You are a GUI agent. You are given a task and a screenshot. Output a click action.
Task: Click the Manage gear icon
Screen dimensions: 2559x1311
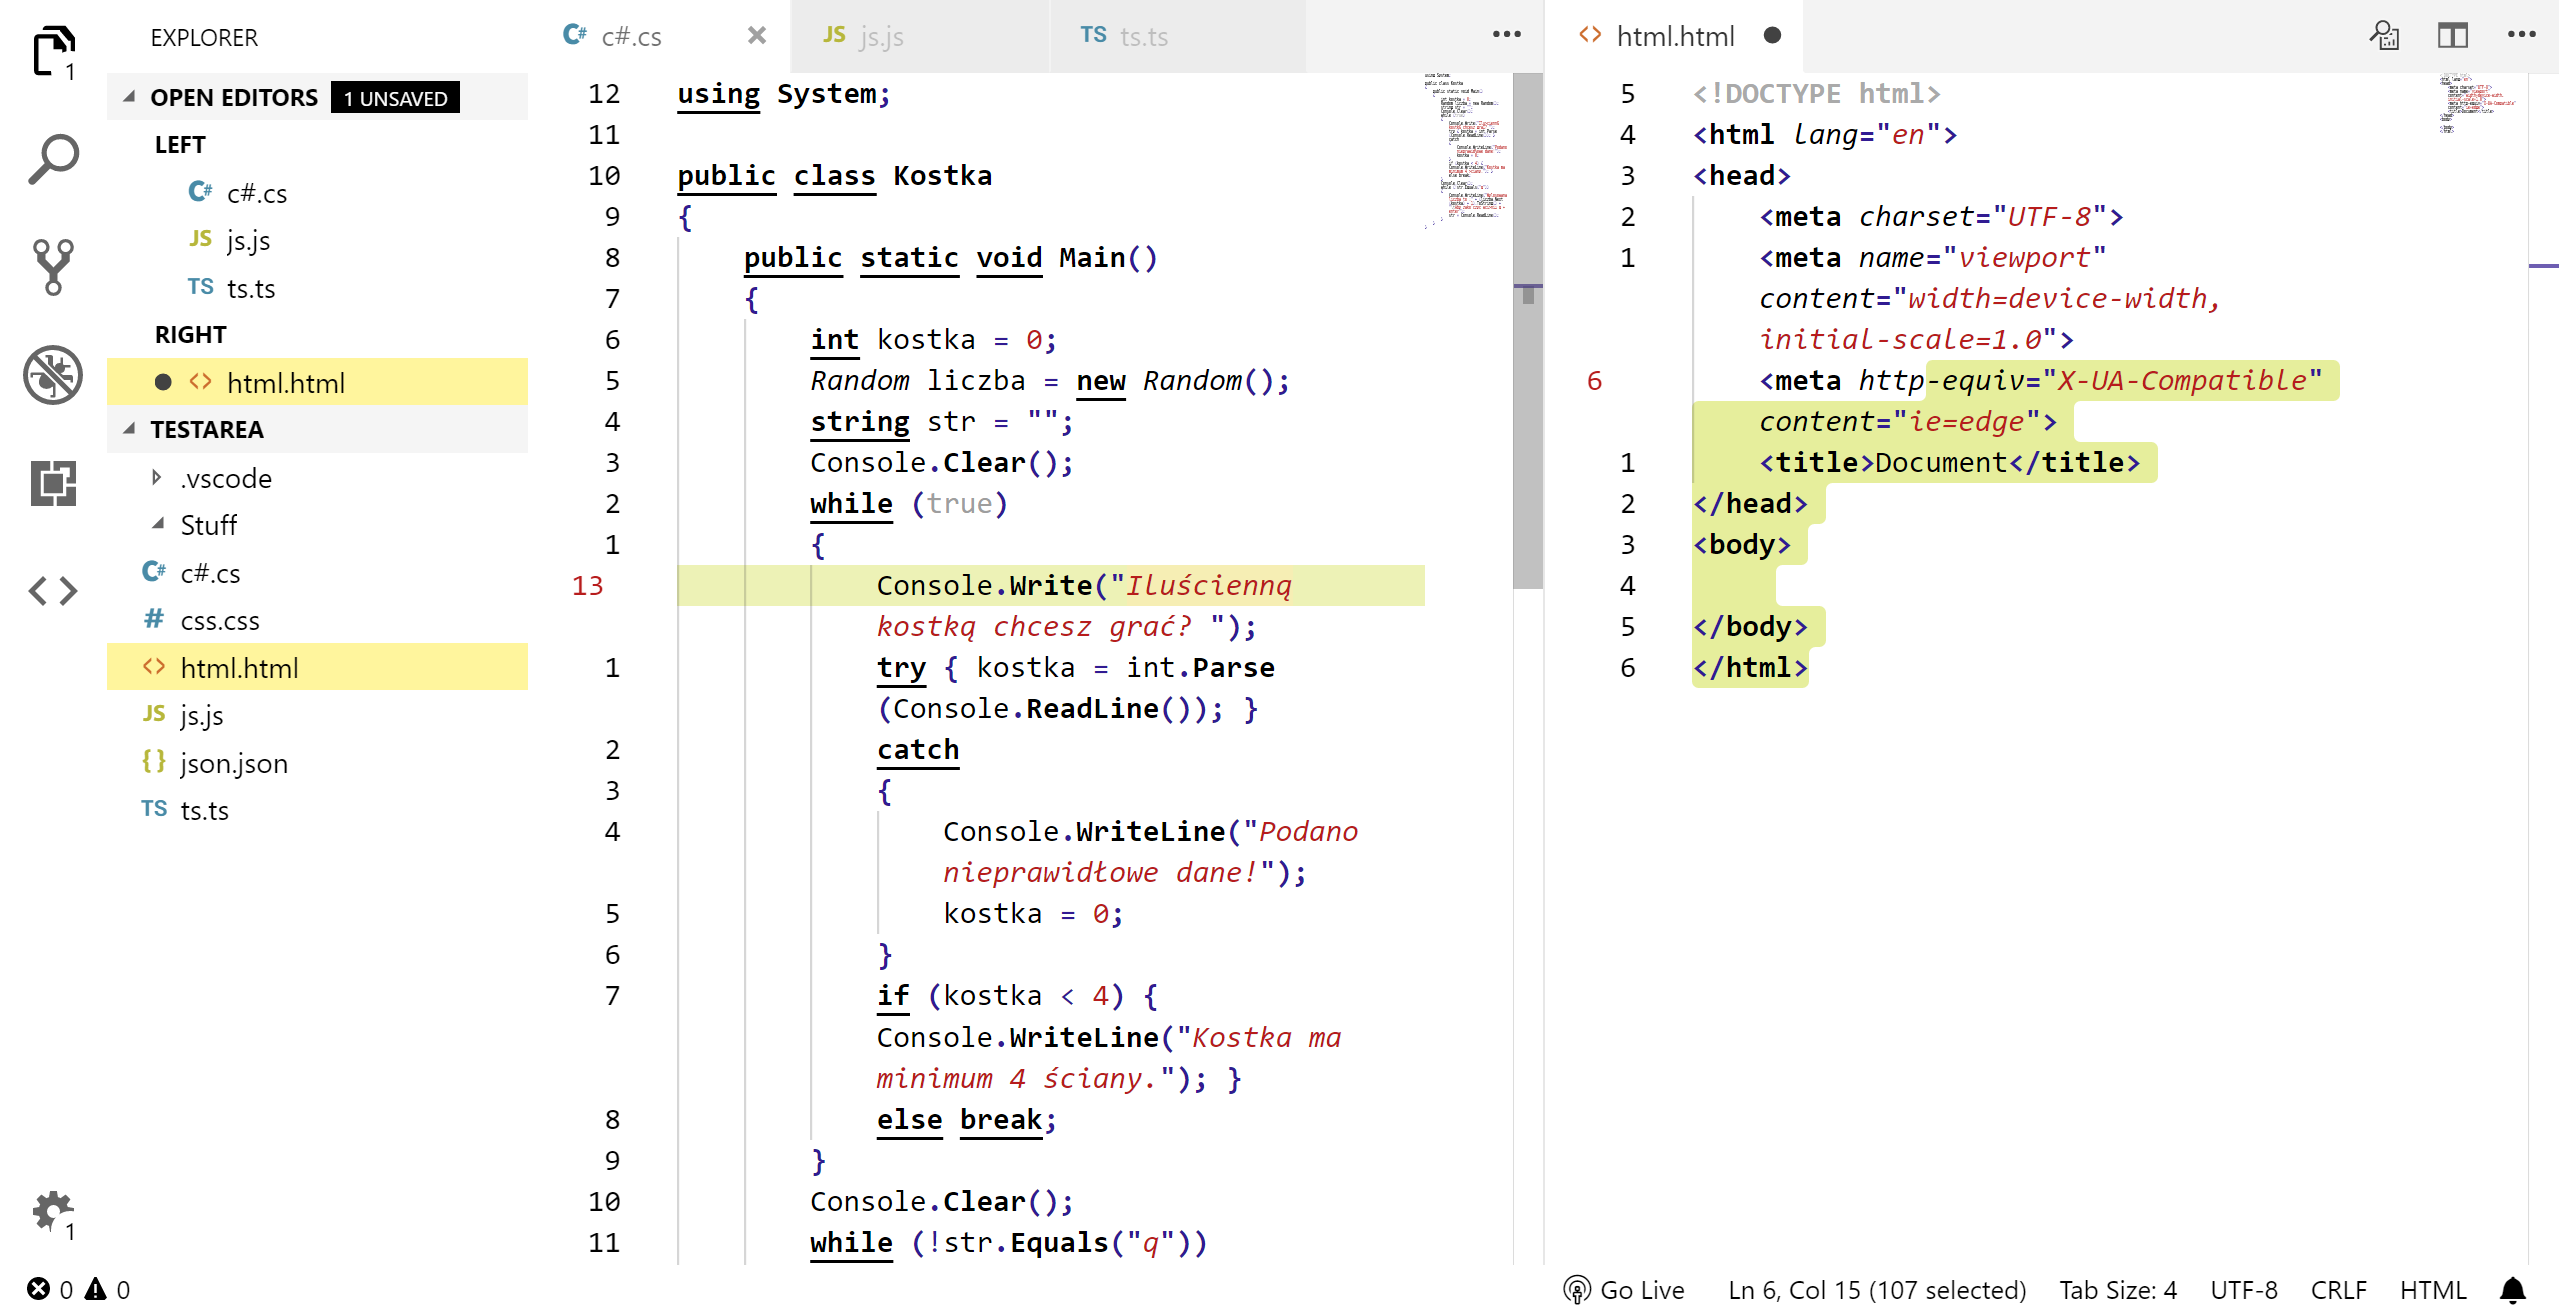[x=53, y=1211]
